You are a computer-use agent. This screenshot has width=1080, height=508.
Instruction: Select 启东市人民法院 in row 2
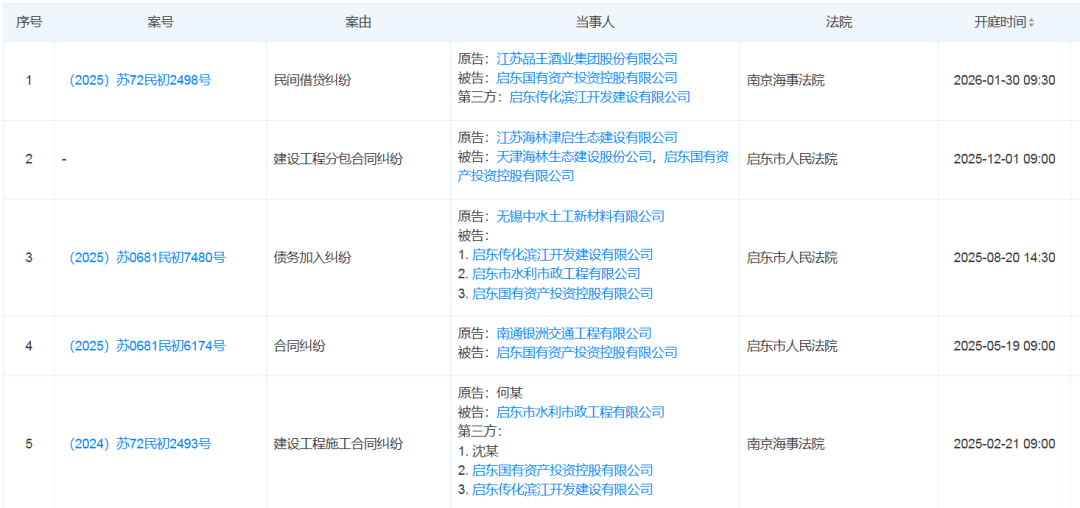[x=792, y=159]
